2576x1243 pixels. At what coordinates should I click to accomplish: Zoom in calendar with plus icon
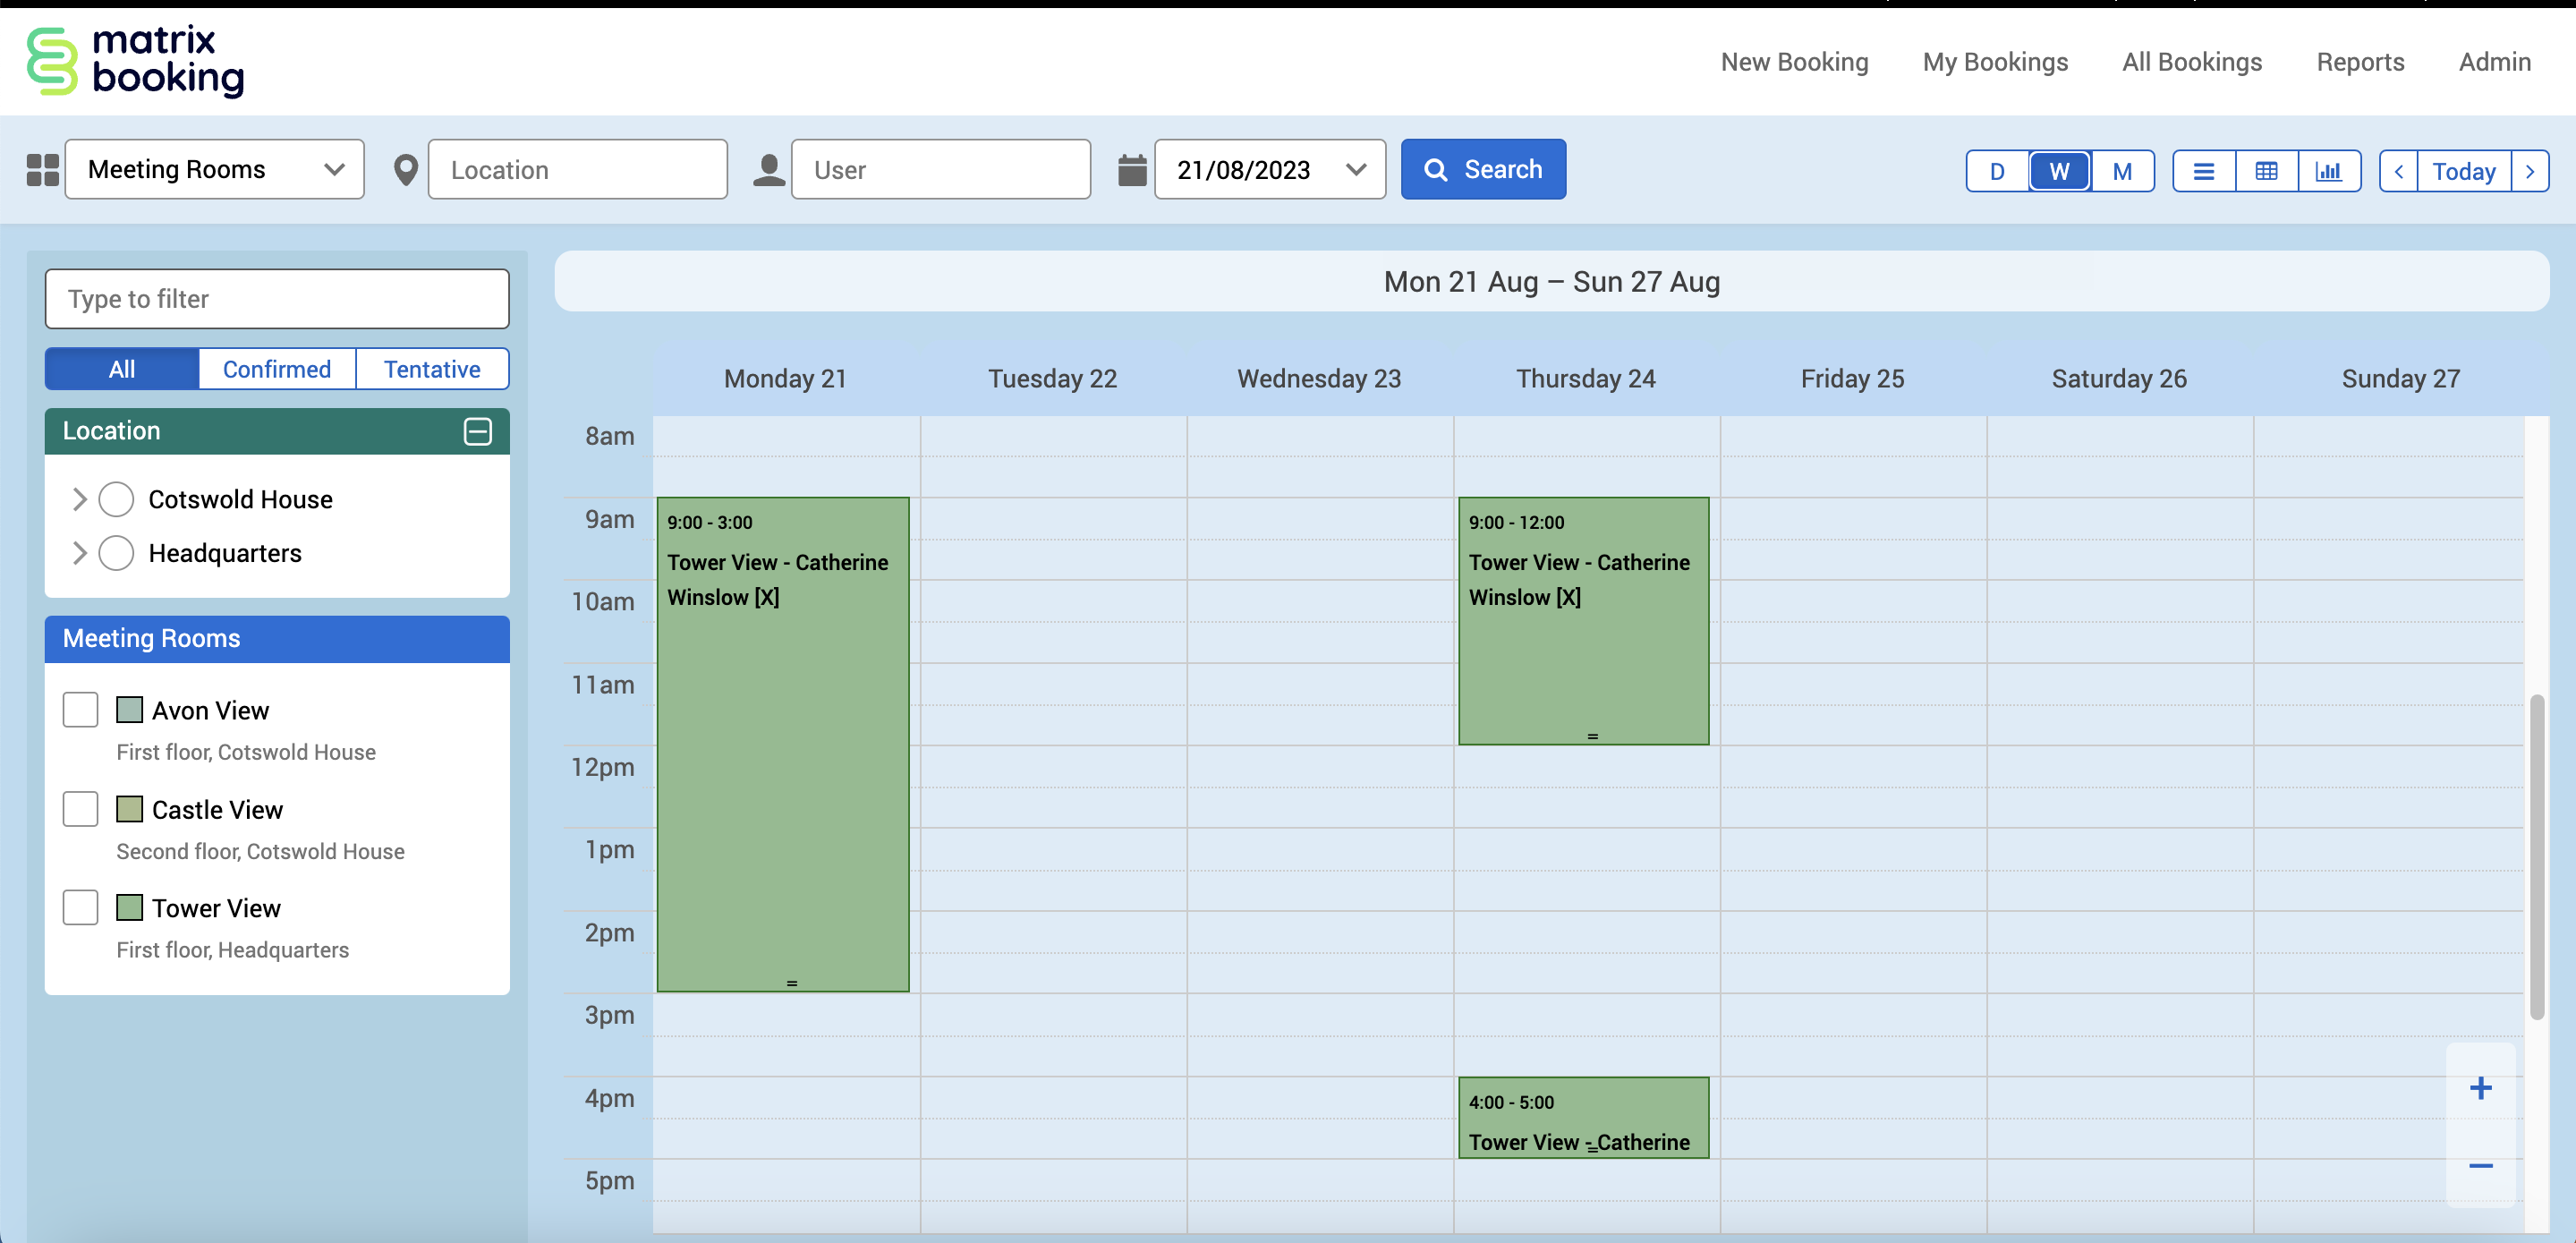(2480, 1088)
